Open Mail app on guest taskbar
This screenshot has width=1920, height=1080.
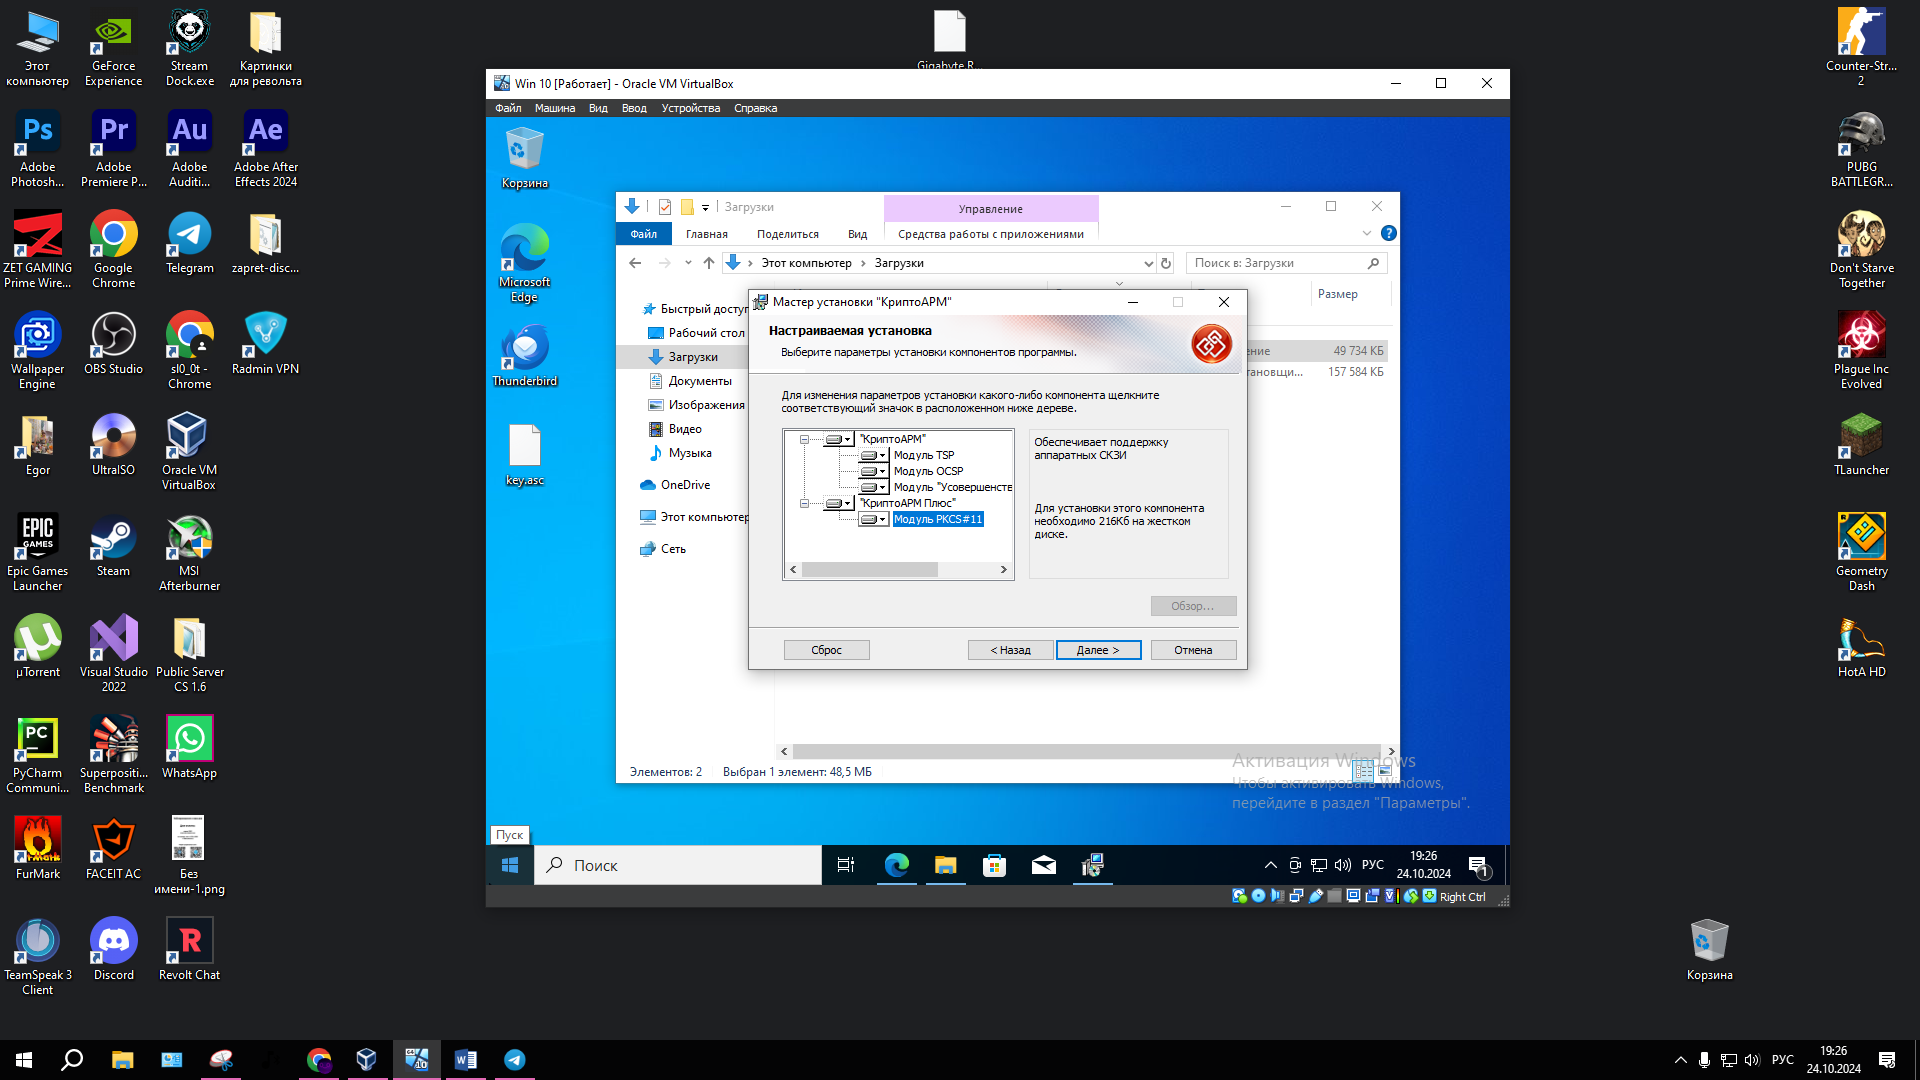coord(1043,865)
